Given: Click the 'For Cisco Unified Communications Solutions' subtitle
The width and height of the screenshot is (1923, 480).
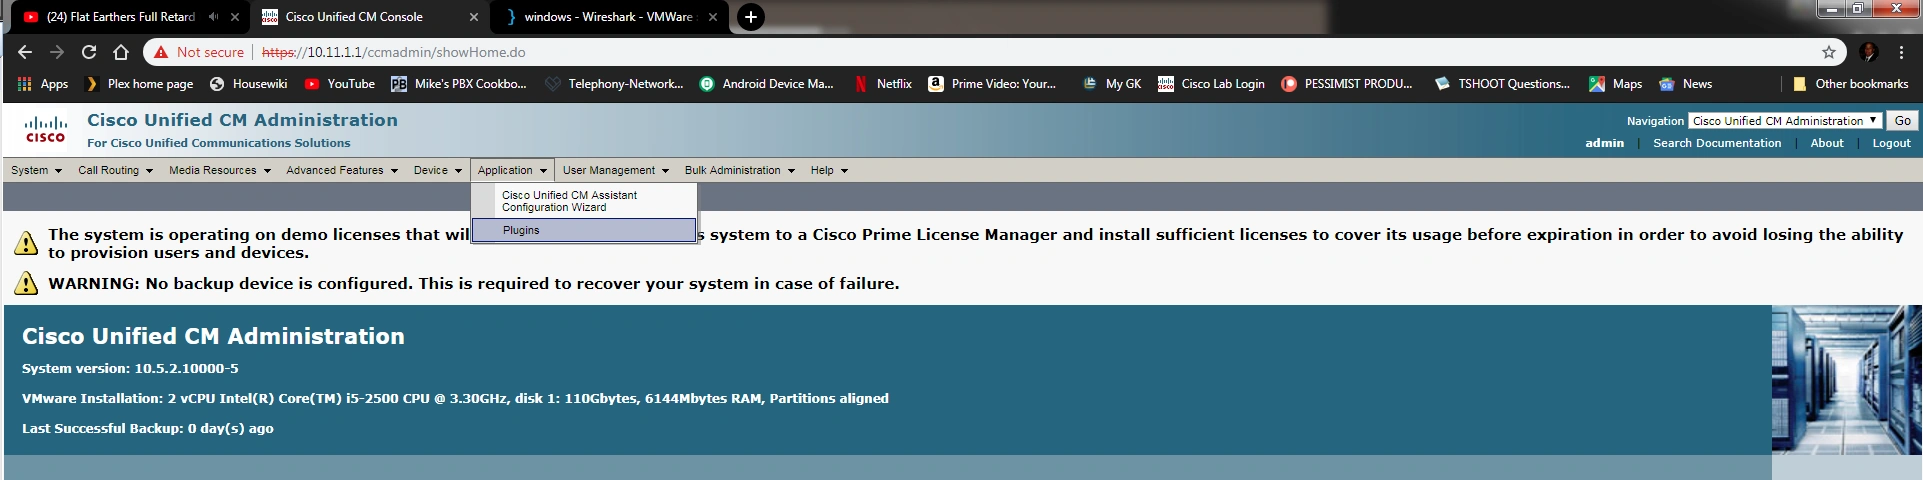Looking at the screenshot, I should (218, 143).
